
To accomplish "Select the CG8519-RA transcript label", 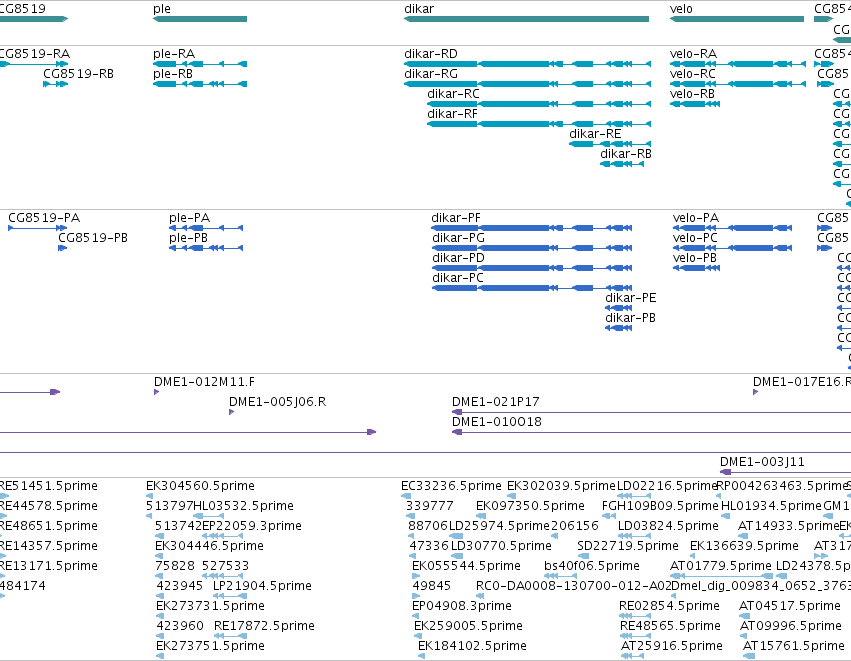I will click(x=35, y=54).
